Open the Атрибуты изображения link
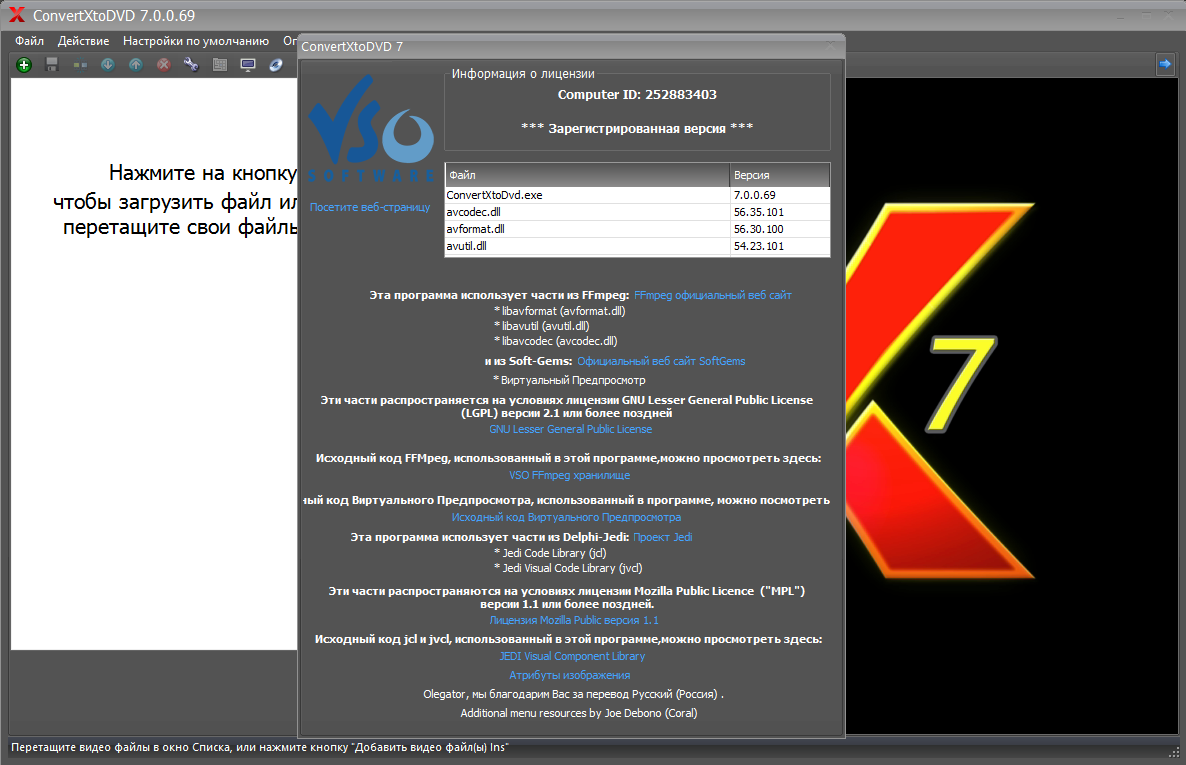The height and width of the screenshot is (765, 1186). point(570,675)
